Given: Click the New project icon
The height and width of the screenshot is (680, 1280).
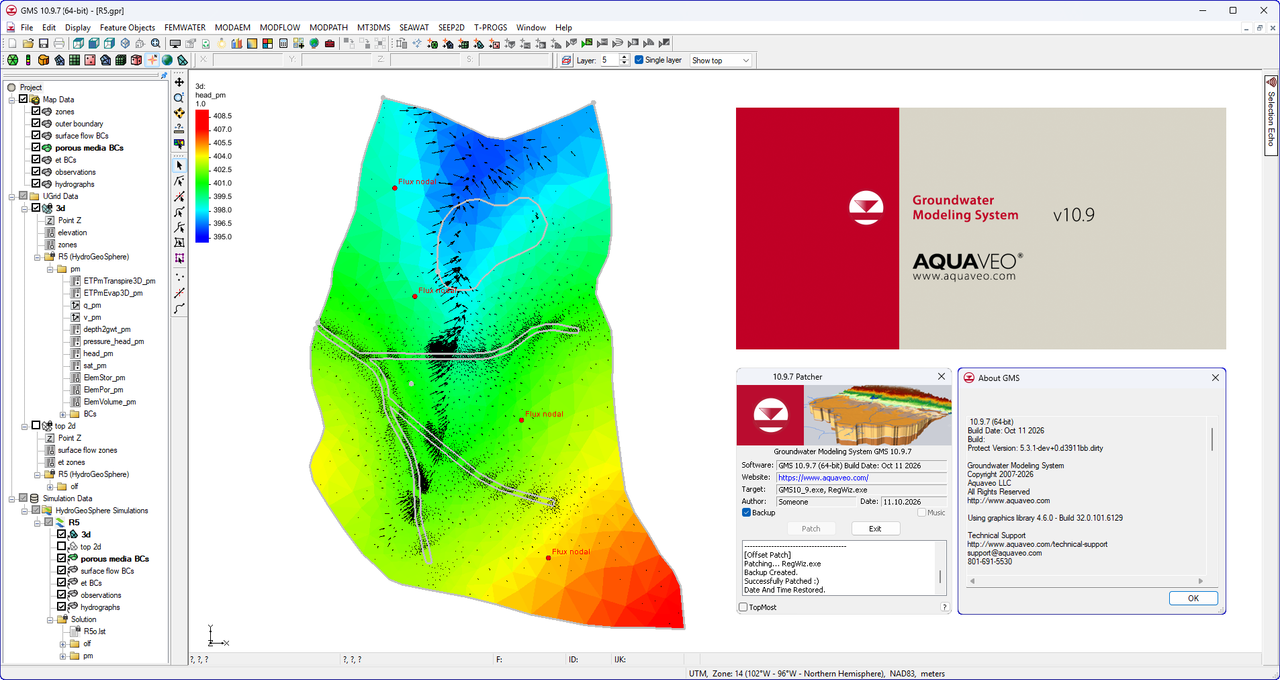Looking at the screenshot, I should pyautogui.click(x=12, y=43).
